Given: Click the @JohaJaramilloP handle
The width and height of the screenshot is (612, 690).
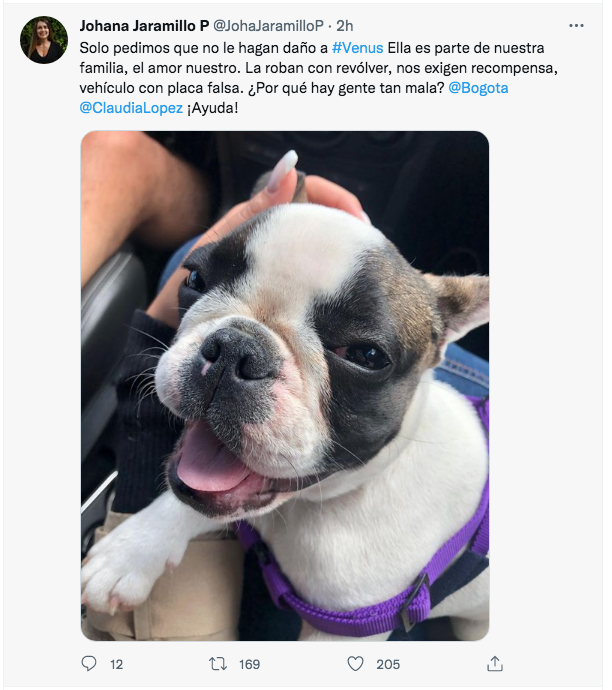Looking at the screenshot, I should coord(268,26).
